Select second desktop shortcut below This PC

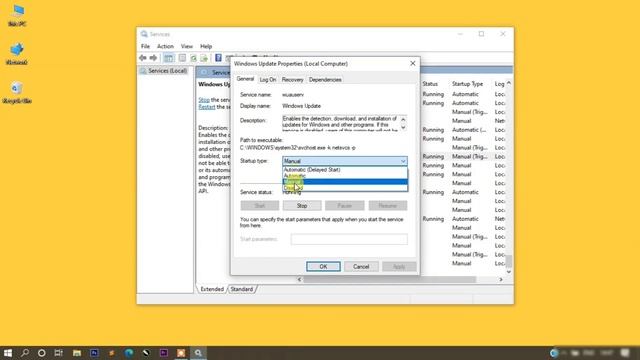[x=17, y=54]
